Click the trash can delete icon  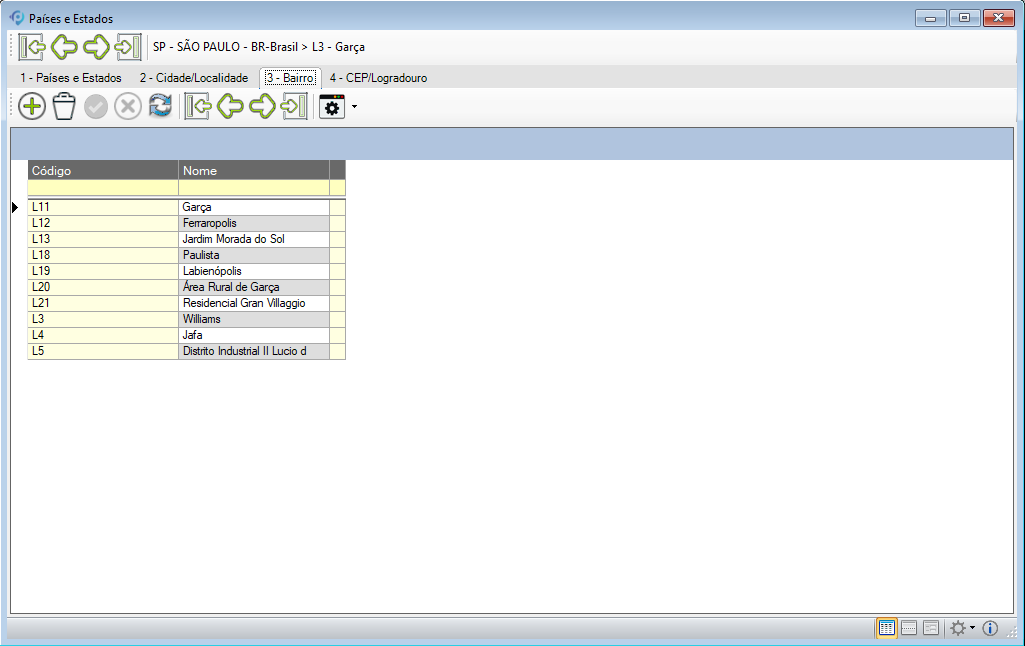(64, 107)
